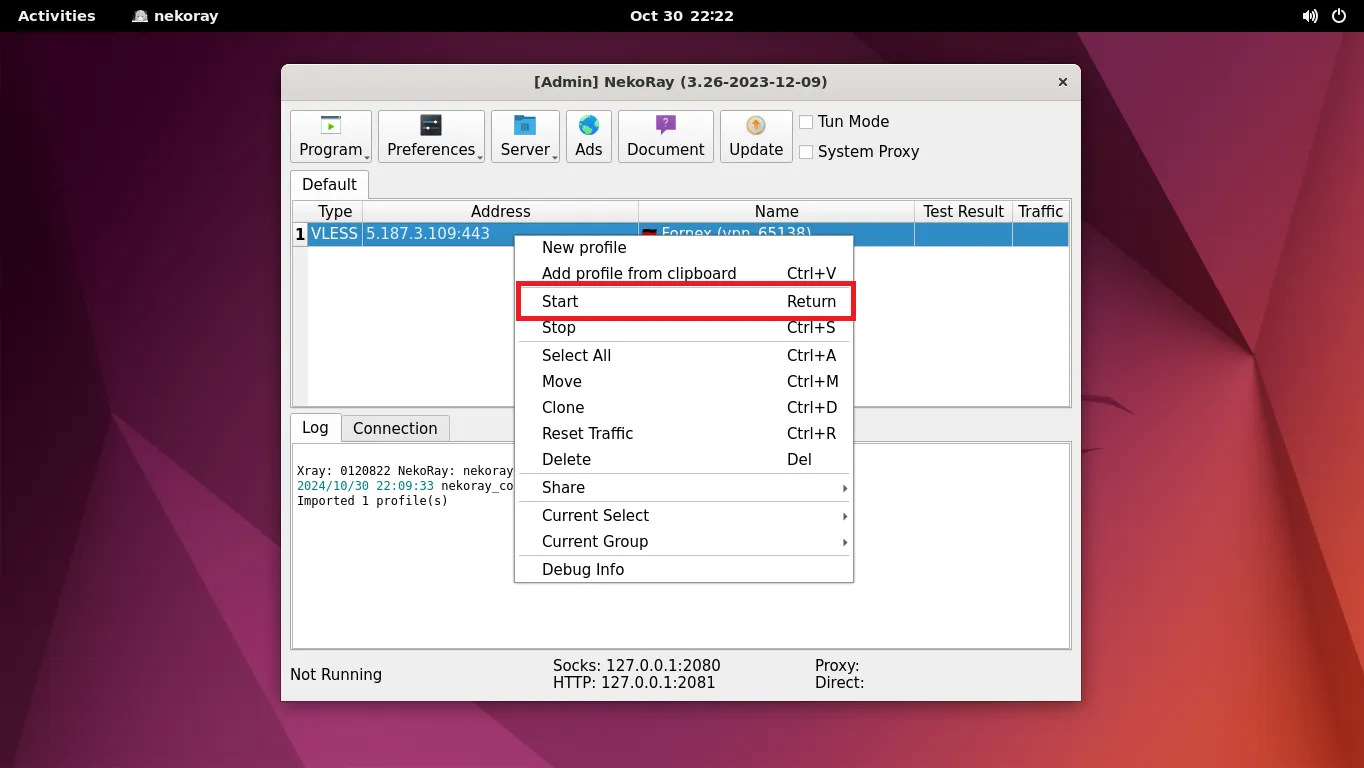Click Delete in the context menu
Screen dimensions: 1364x768
[x=684, y=460]
